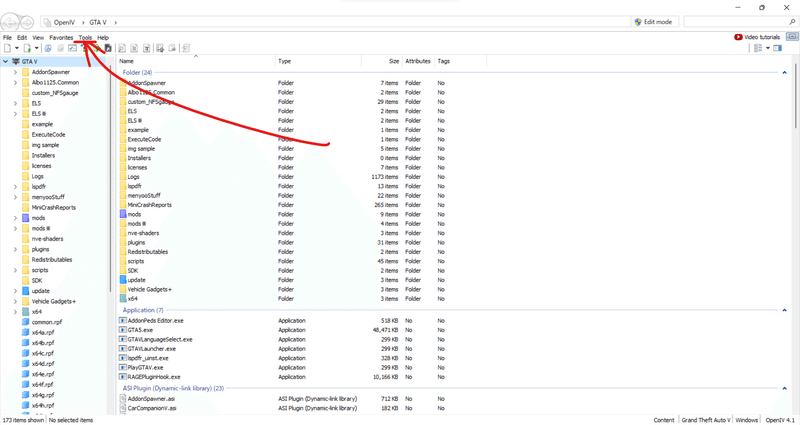The width and height of the screenshot is (800, 425).
Task: Expand the Albo1125.Common tree node
Action: tap(15, 82)
